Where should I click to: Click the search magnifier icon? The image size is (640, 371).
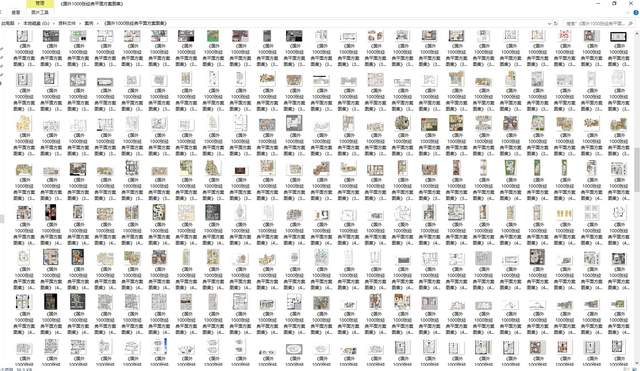631,24
